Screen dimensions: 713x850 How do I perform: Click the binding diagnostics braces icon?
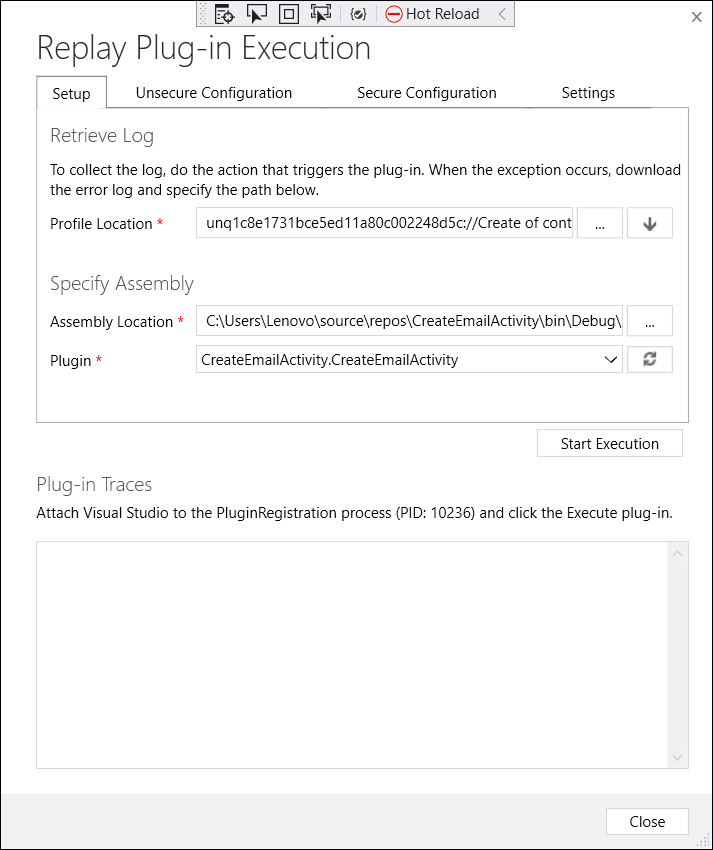tap(358, 14)
